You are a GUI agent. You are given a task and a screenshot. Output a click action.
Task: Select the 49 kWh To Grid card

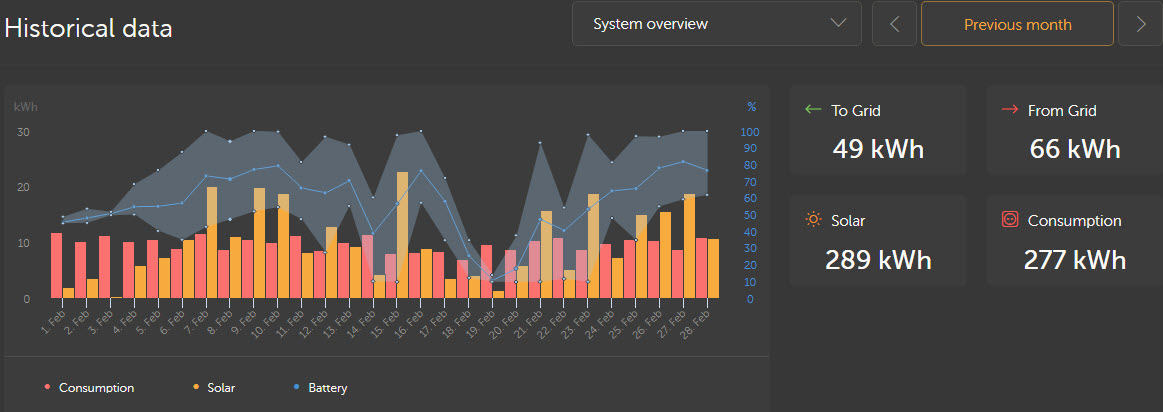878,131
